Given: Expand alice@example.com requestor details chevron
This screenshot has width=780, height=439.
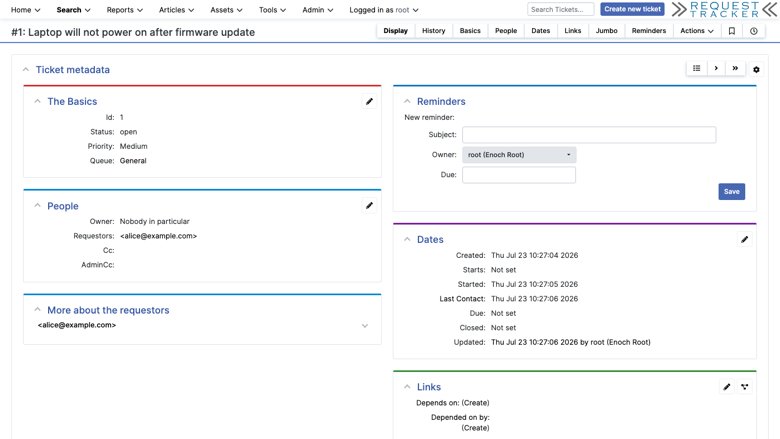Looking at the screenshot, I should pos(365,326).
